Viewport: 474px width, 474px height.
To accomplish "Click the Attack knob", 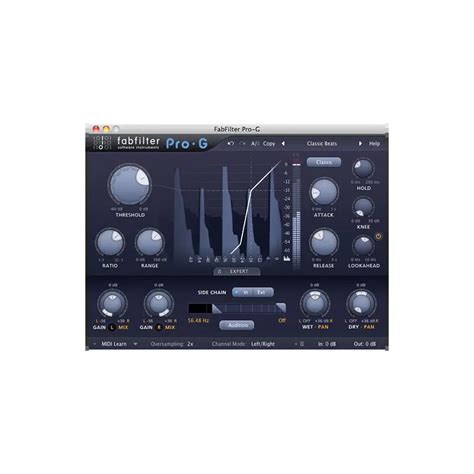I will point(324,192).
